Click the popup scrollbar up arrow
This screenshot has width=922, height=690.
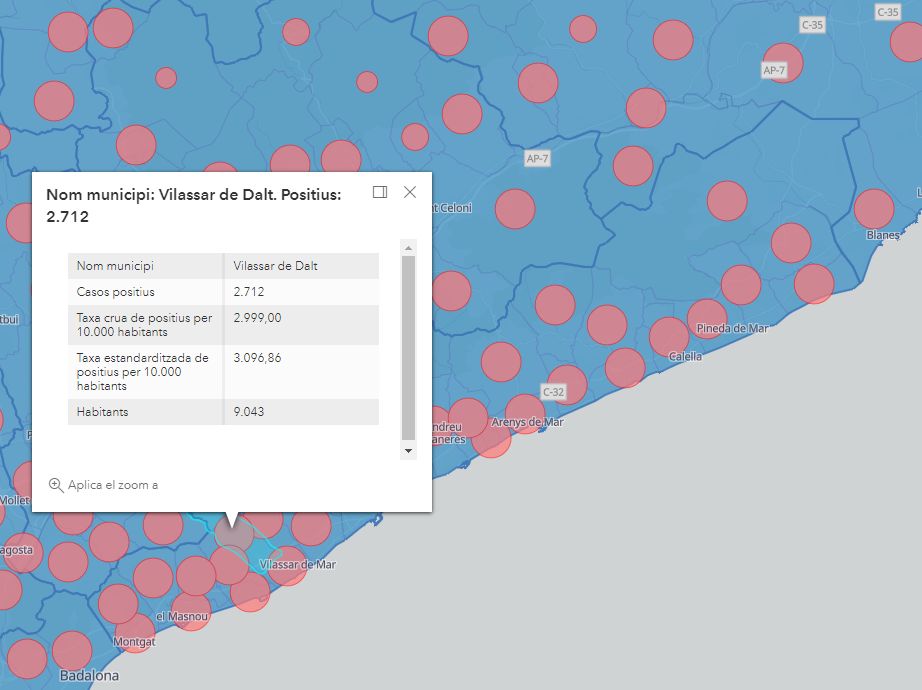408,248
